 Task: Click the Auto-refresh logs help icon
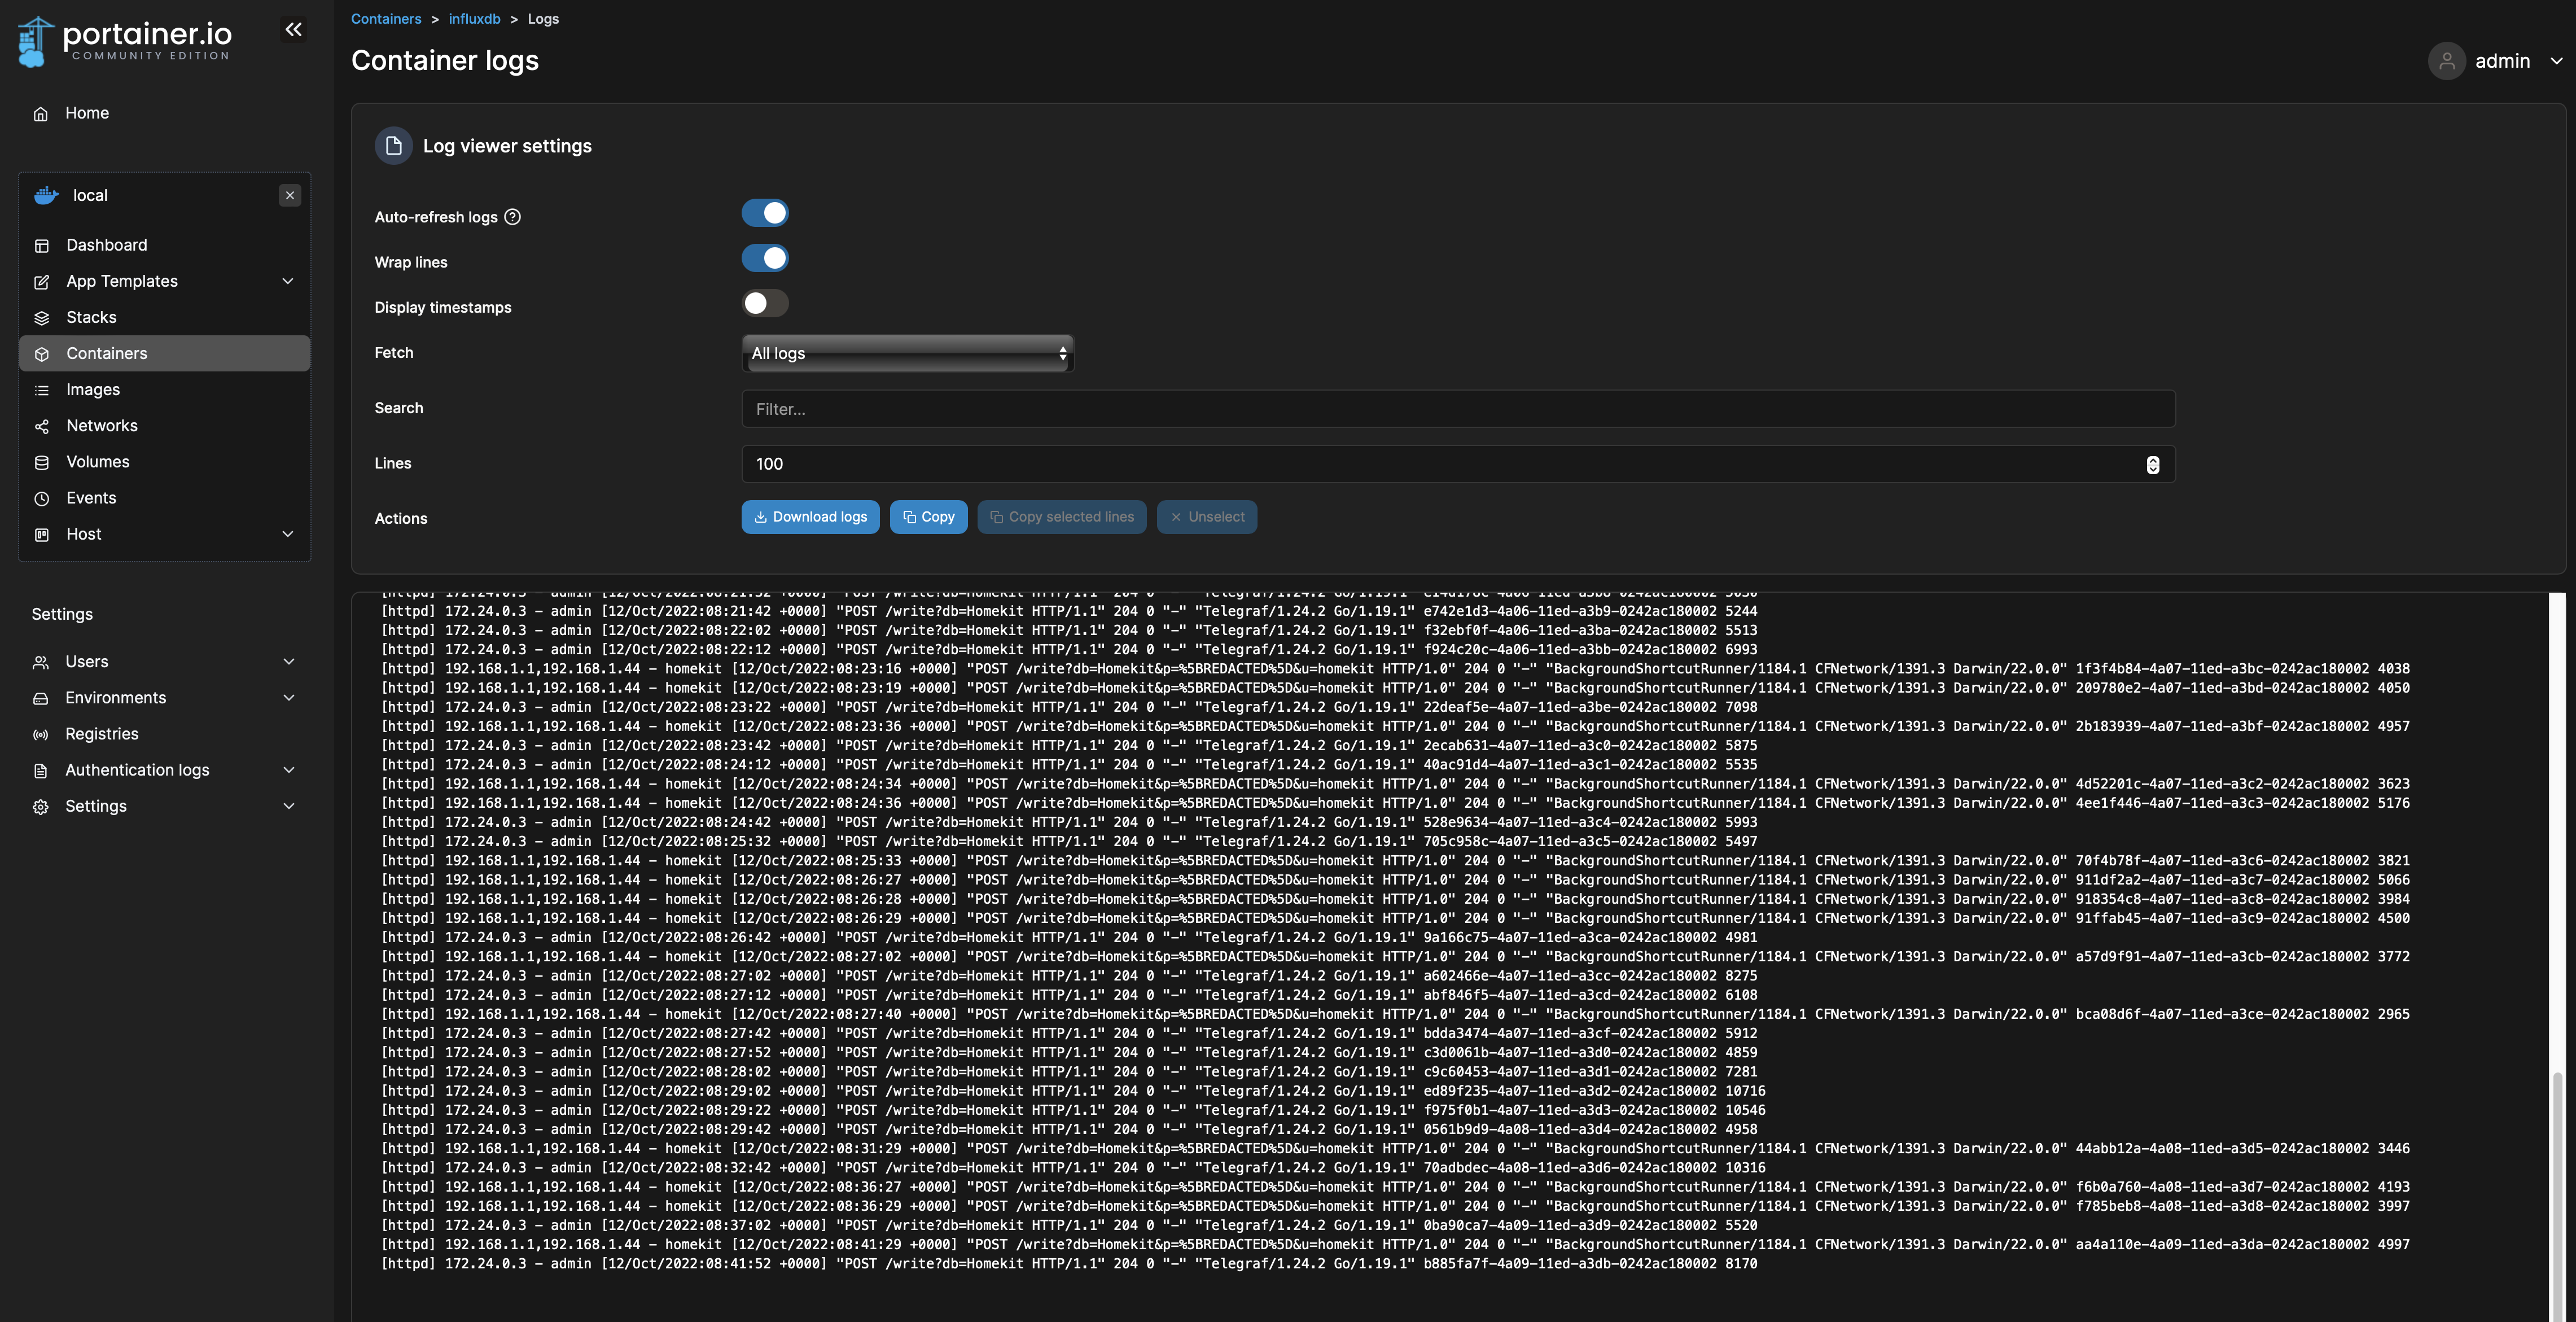coord(512,217)
